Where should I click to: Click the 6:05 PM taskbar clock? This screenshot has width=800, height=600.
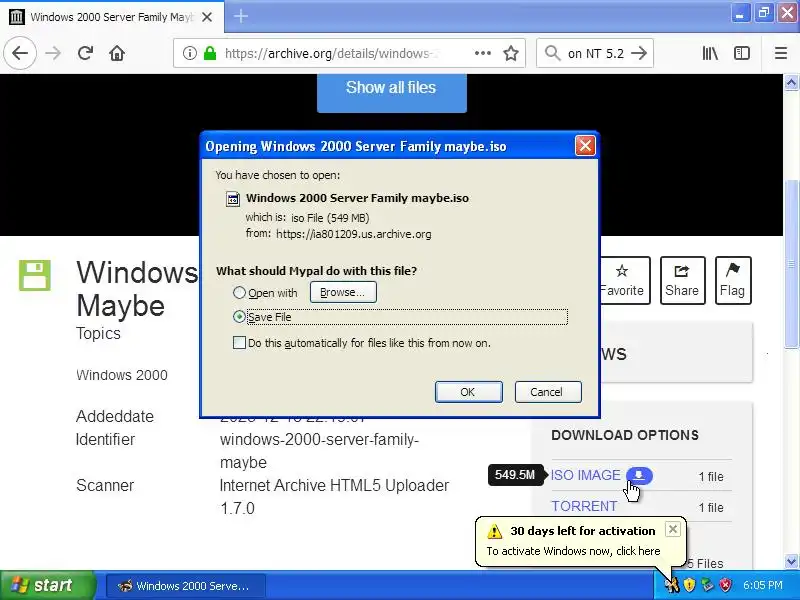pos(763,585)
